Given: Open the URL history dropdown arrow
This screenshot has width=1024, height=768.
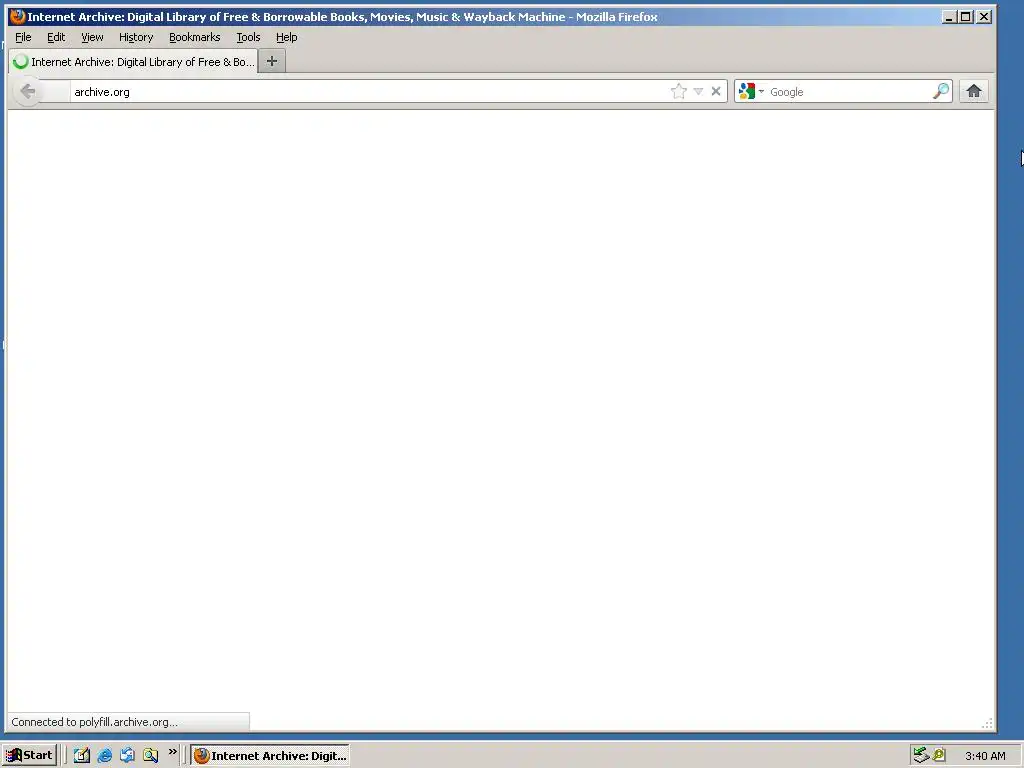Looking at the screenshot, I should (x=698, y=91).
